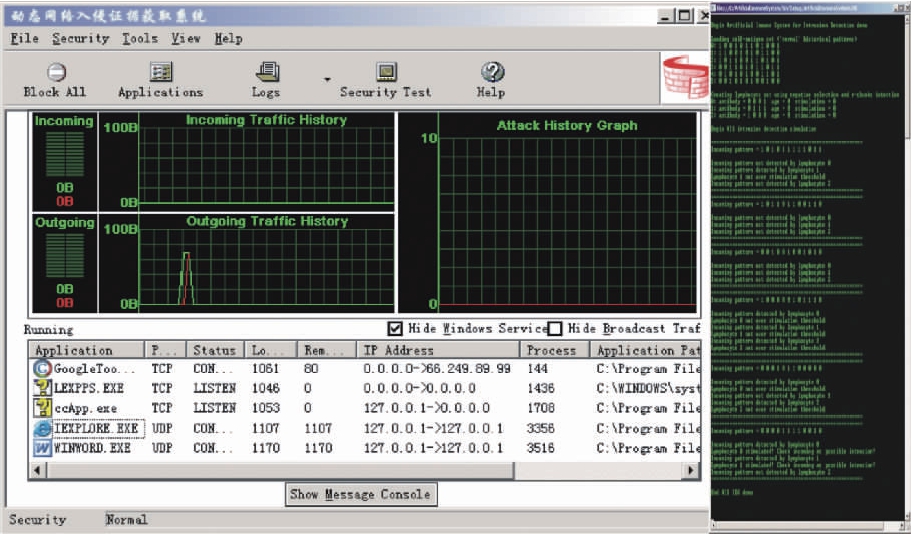
Task: Click the GoogleToo... application row icon
Action: click(42, 368)
